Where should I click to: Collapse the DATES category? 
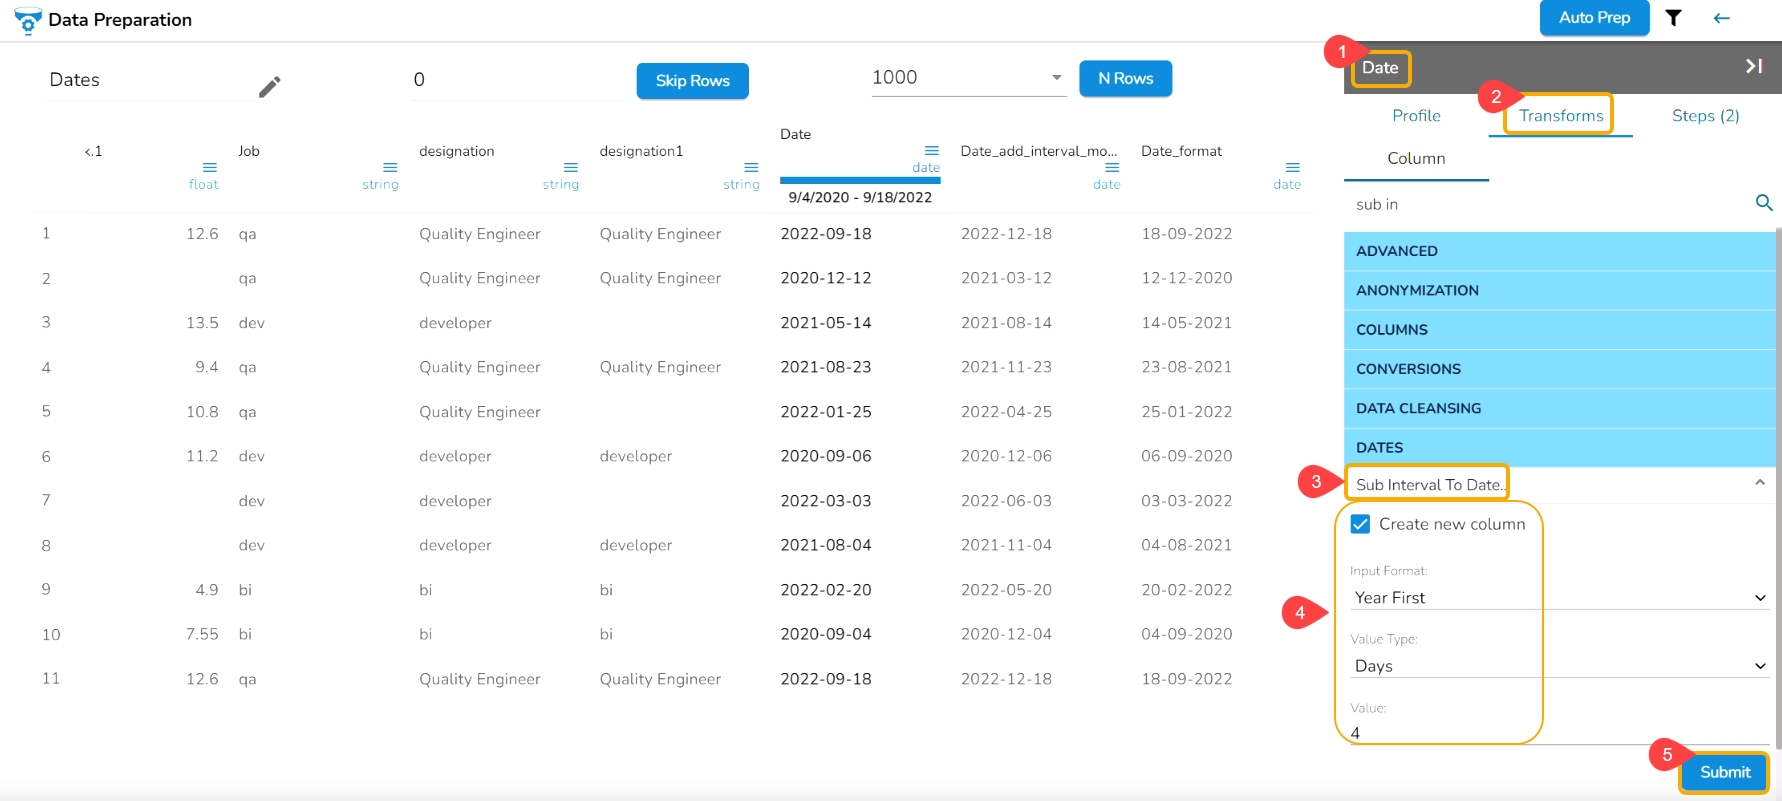pyautogui.click(x=1559, y=448)
